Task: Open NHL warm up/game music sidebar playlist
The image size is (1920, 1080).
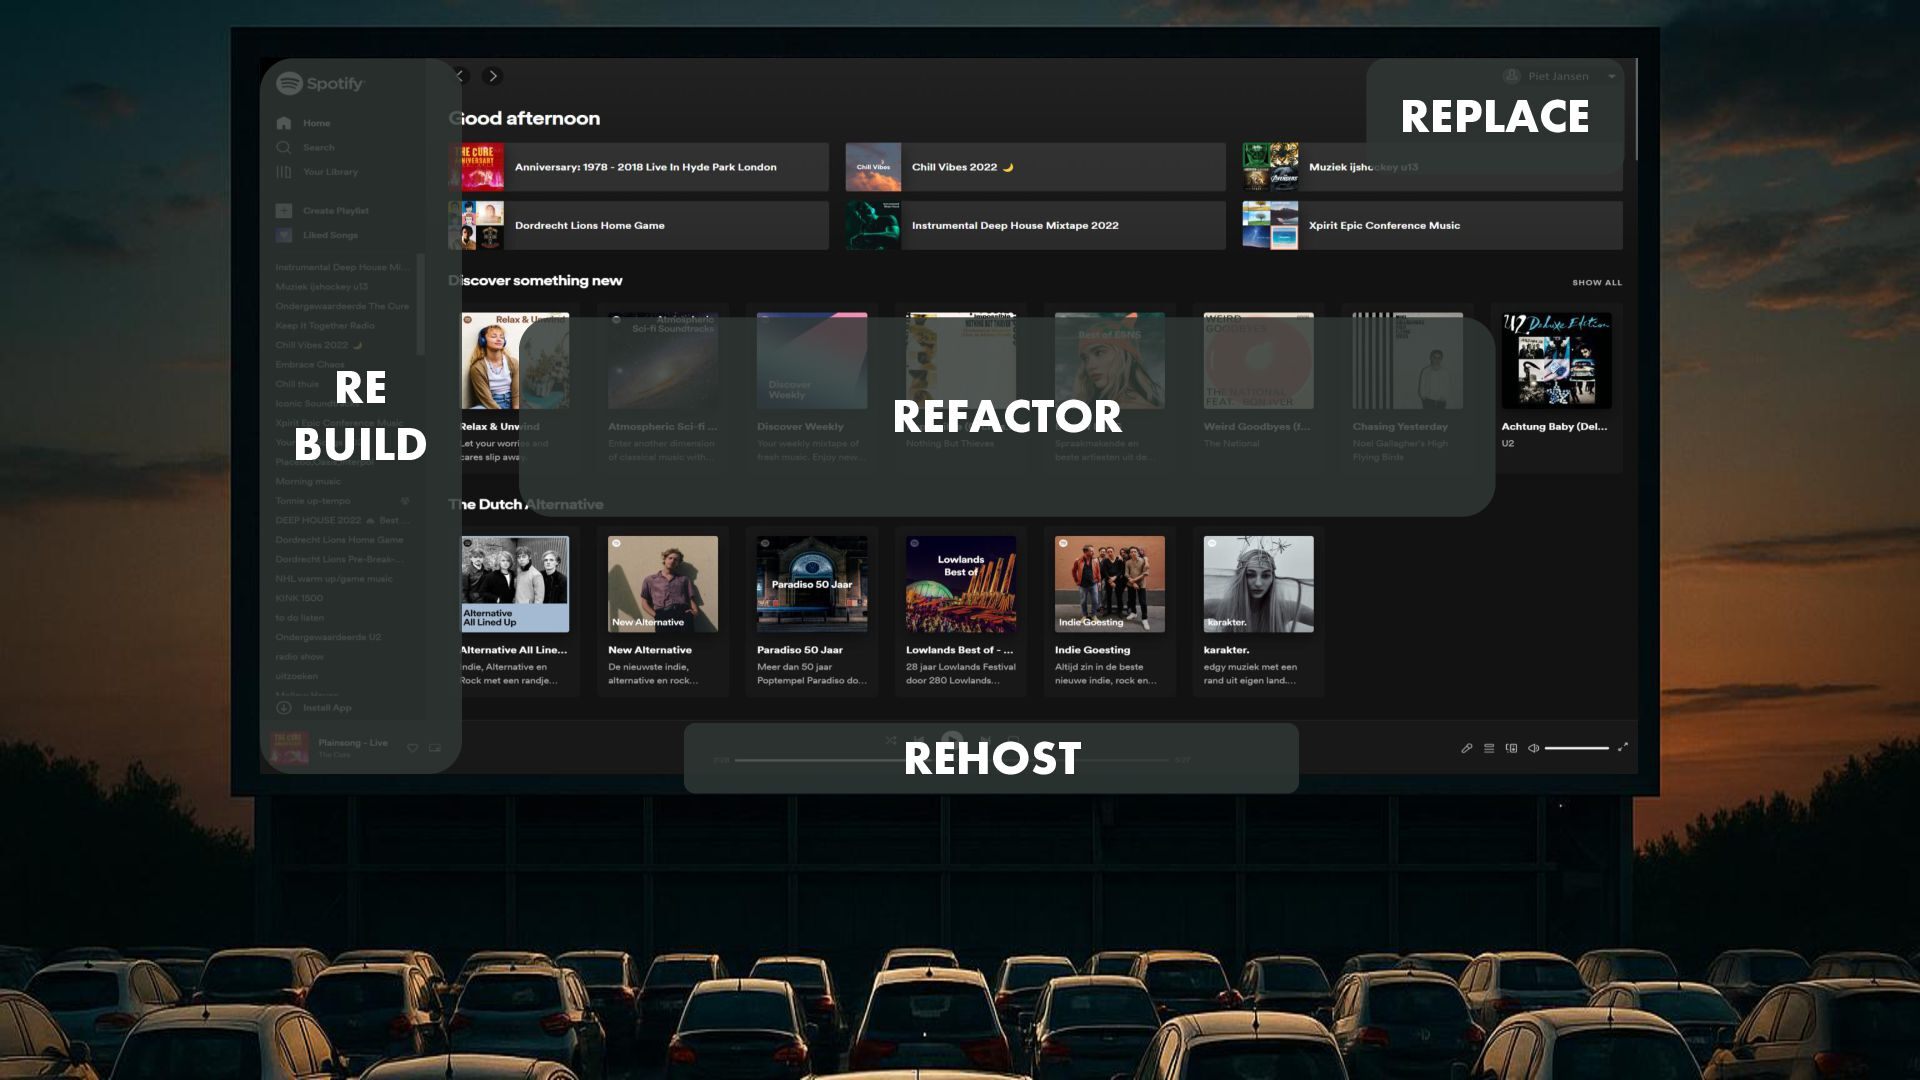Action: [334, 579]
